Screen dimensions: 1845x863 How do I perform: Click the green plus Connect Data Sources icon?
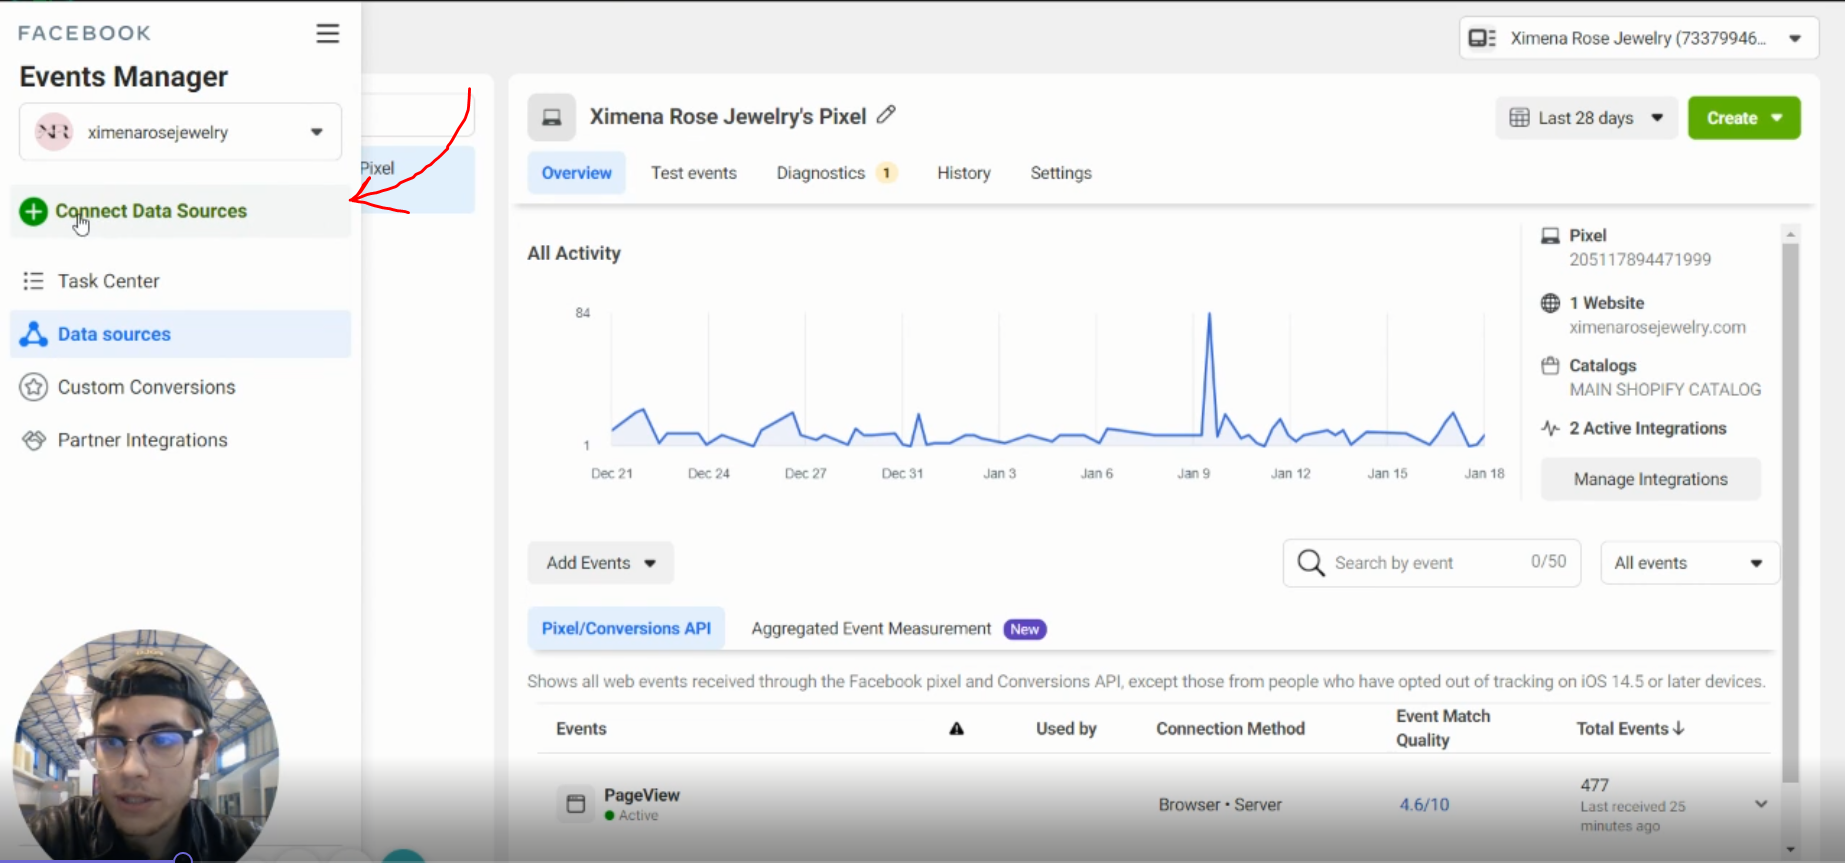(33, 211)
